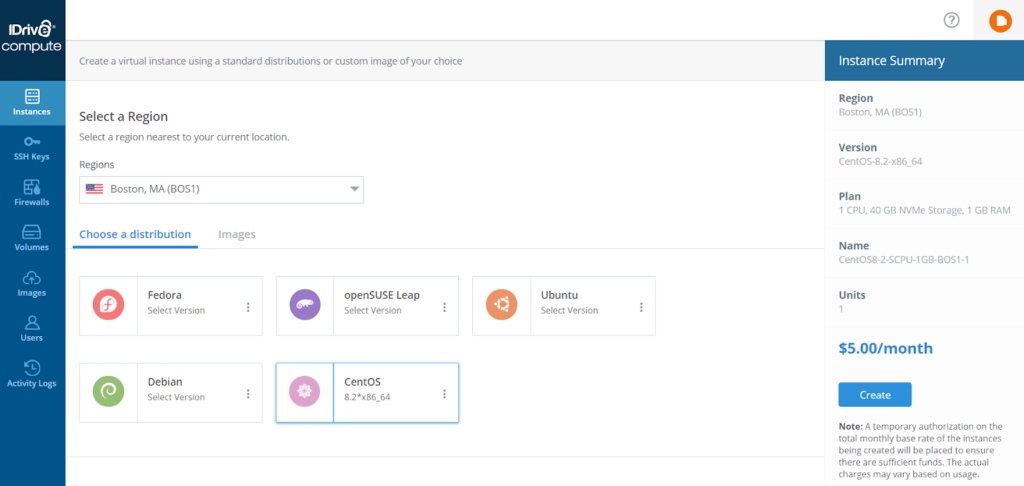Image resolution: width=1024 pixels, height=486 pixels.
Task: Open CentOS version menu dots
Action: point(445,394)
